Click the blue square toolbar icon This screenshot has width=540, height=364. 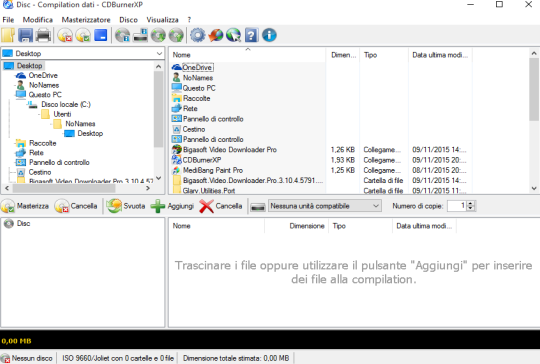(x=101, y=35)
